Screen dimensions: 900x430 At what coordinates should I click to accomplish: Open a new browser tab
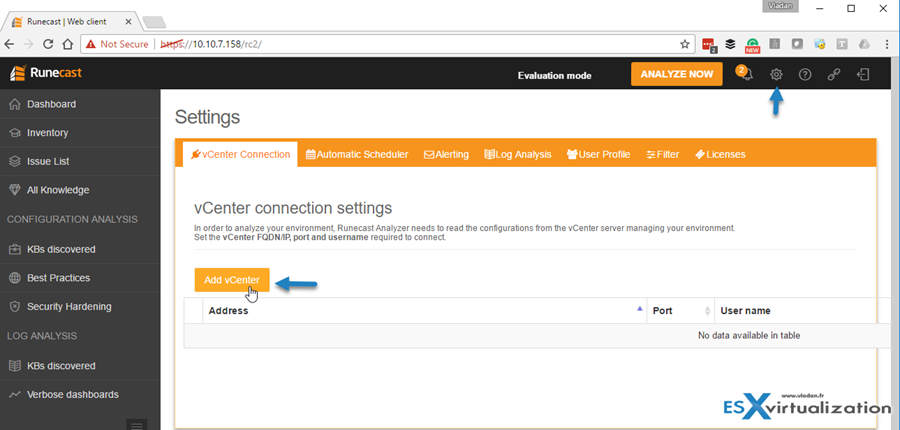click(154, 22)
